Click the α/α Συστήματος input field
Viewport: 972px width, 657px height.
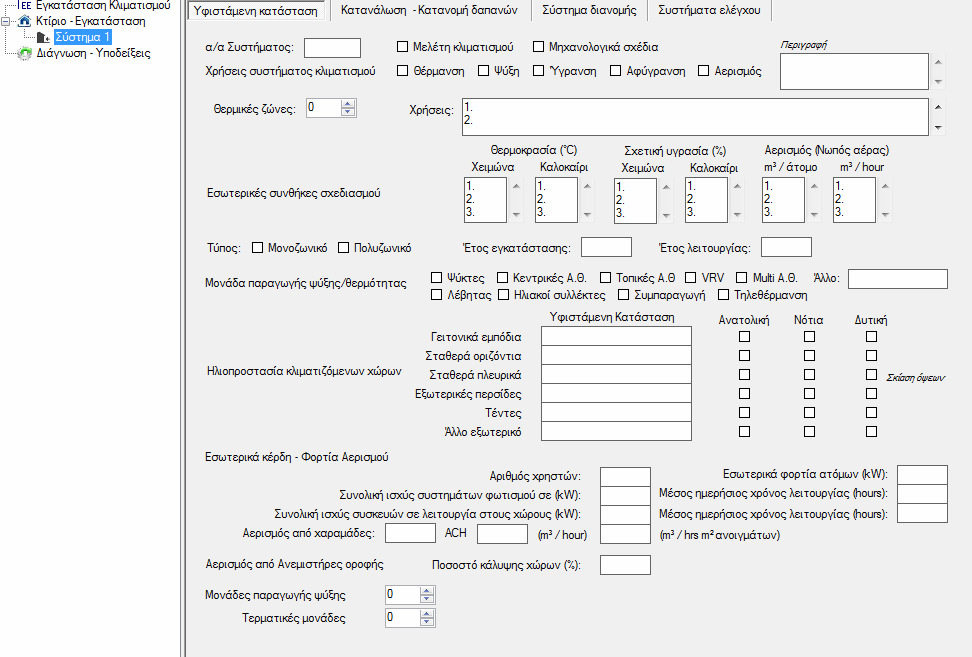click(x=332, y=48)
